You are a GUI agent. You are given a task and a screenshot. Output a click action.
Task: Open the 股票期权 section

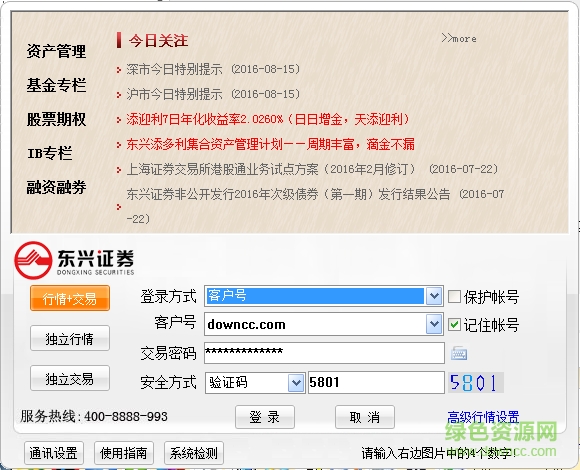tap(56, 119)
